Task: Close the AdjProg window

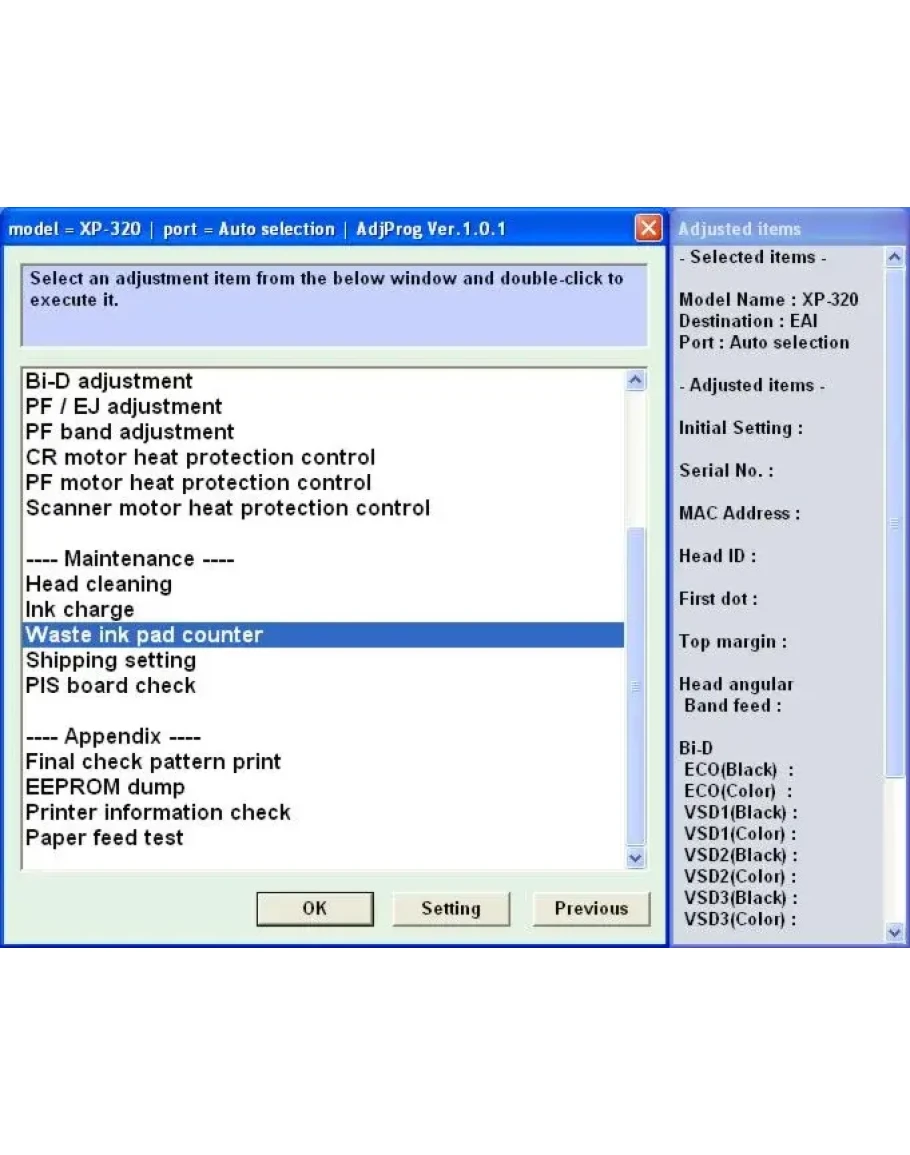Action: click(x=648, y=229)
